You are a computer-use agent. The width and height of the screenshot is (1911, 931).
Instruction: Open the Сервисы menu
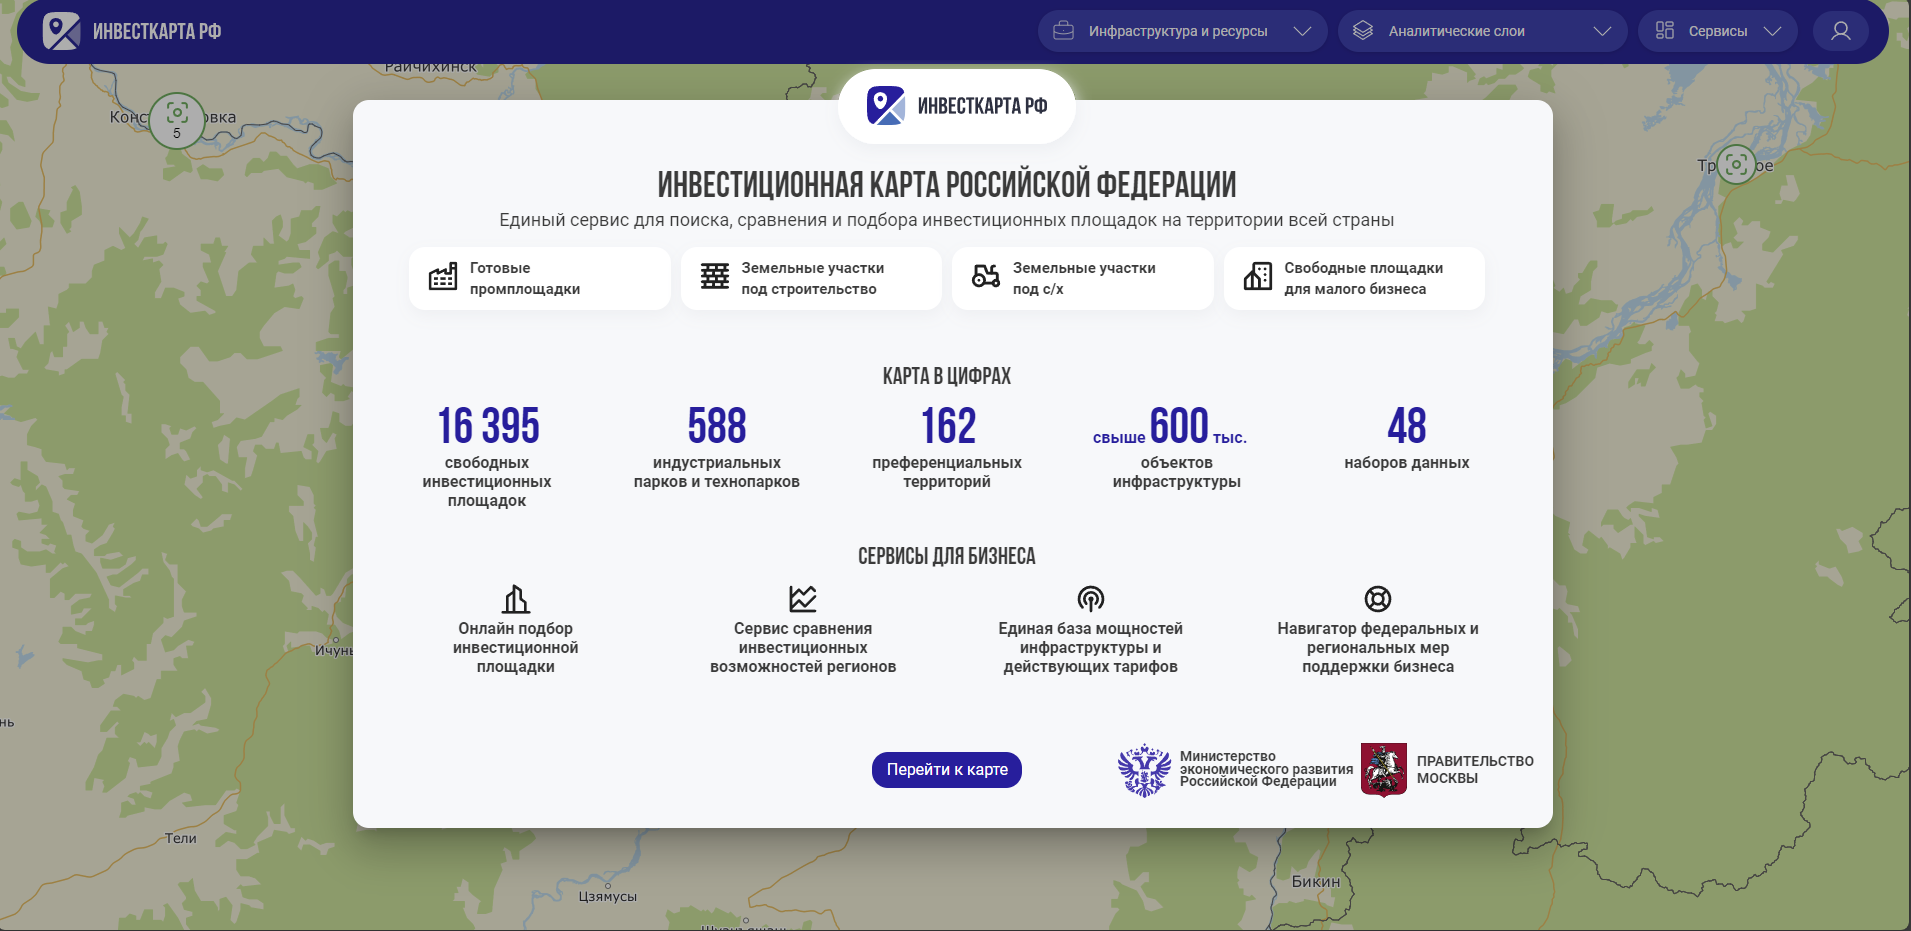(x=1717, y=31)
